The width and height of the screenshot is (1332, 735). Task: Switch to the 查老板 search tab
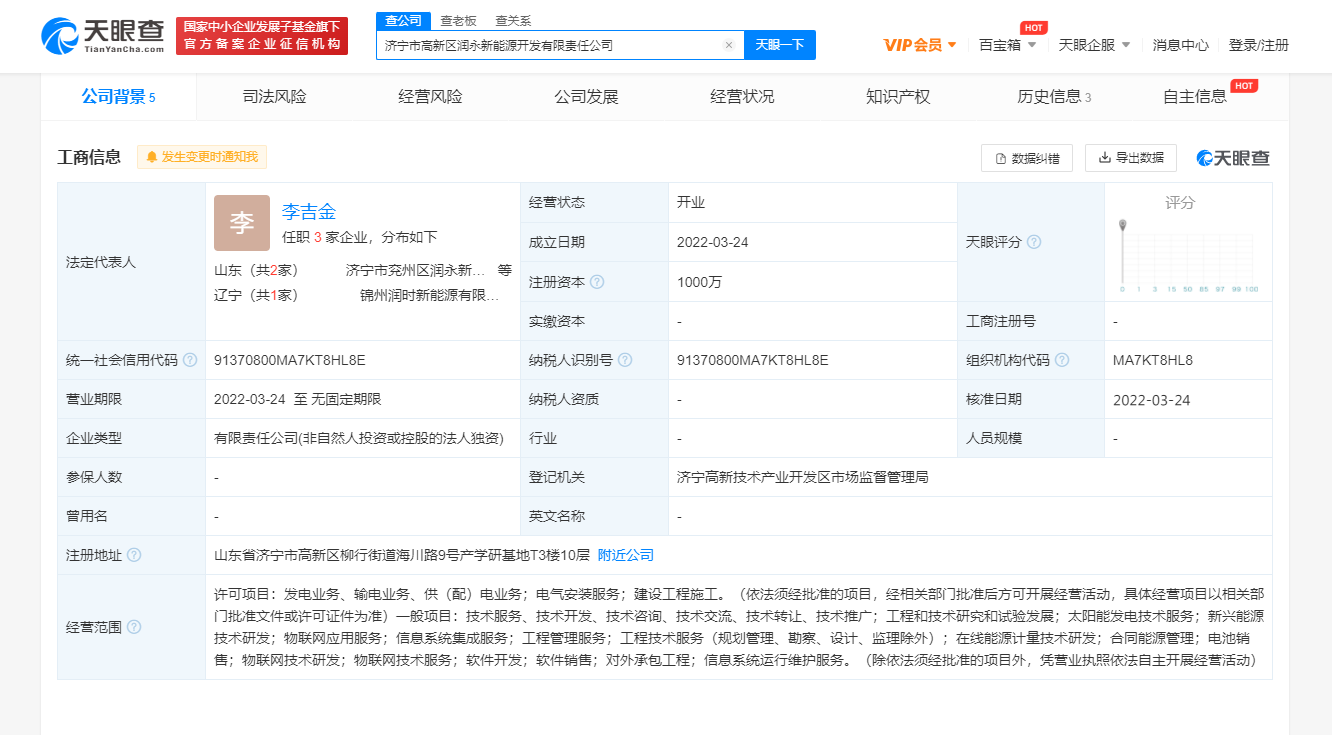pyautogui.click(x=459, y=21)
